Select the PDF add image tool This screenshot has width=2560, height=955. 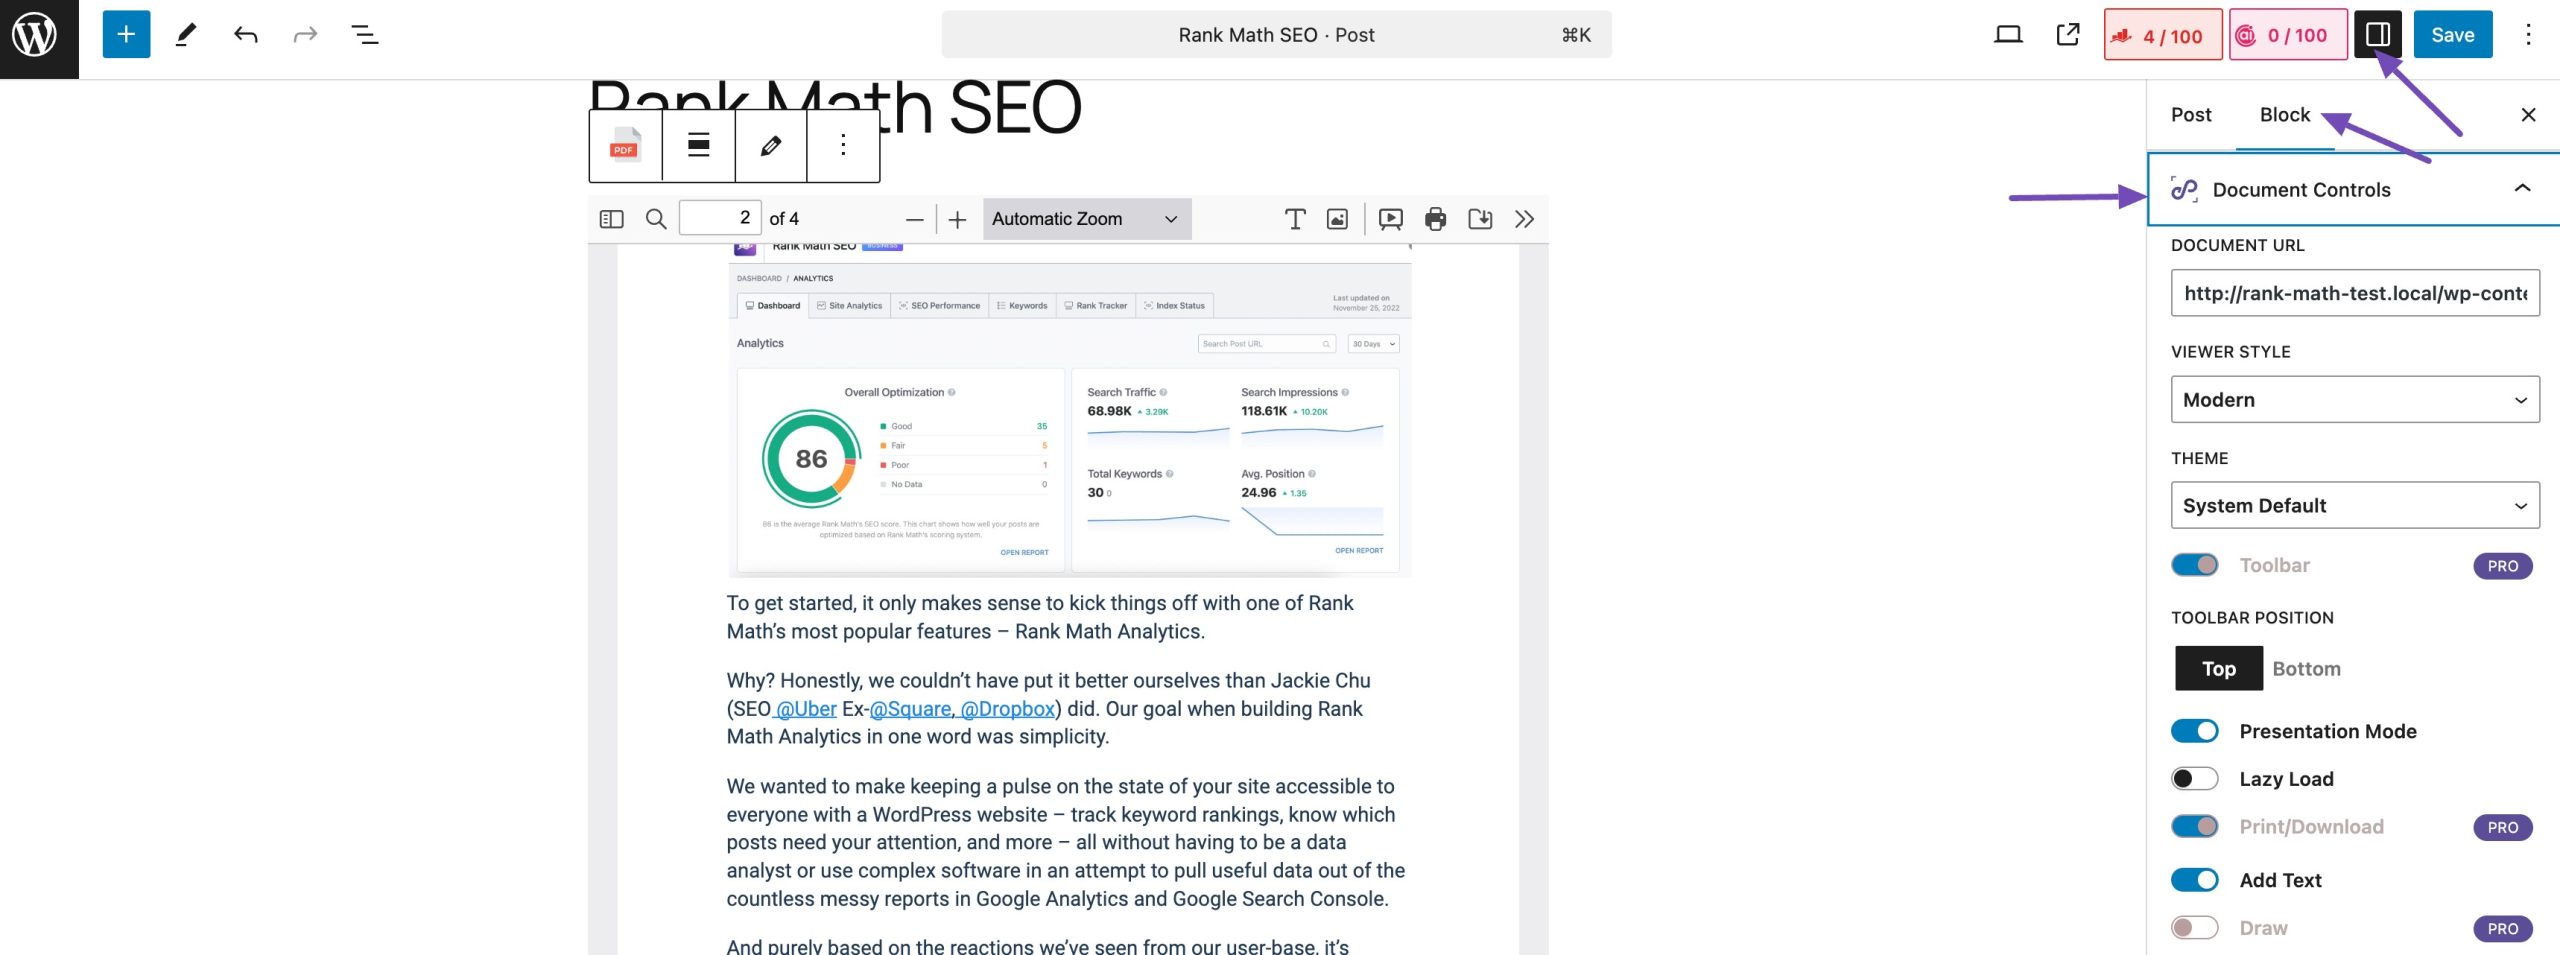click(1337, 219)
